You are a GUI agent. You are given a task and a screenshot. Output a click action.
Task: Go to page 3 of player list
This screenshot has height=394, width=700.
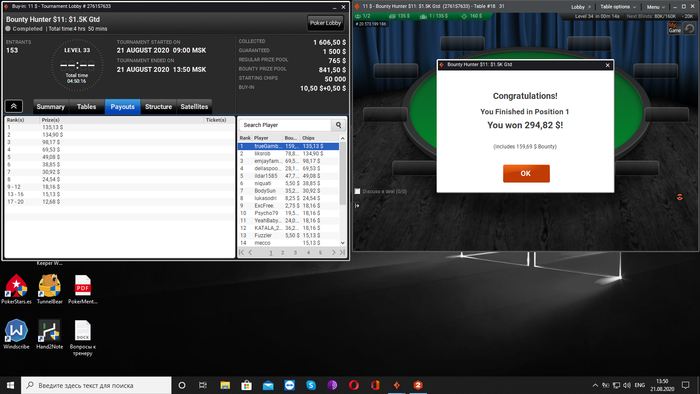pos(295,253)
